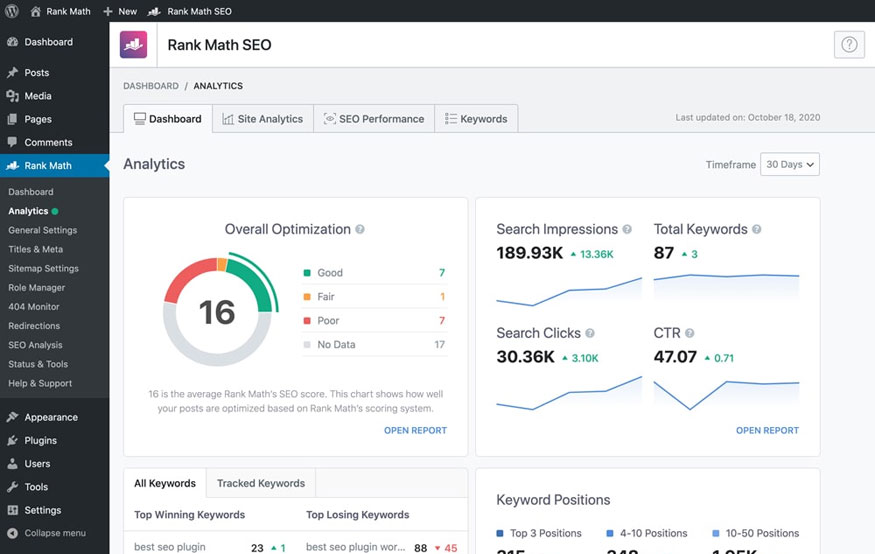Switch to the Keywords tab
Viewport: 875px width, 554px height.
(x=476, y=119)
